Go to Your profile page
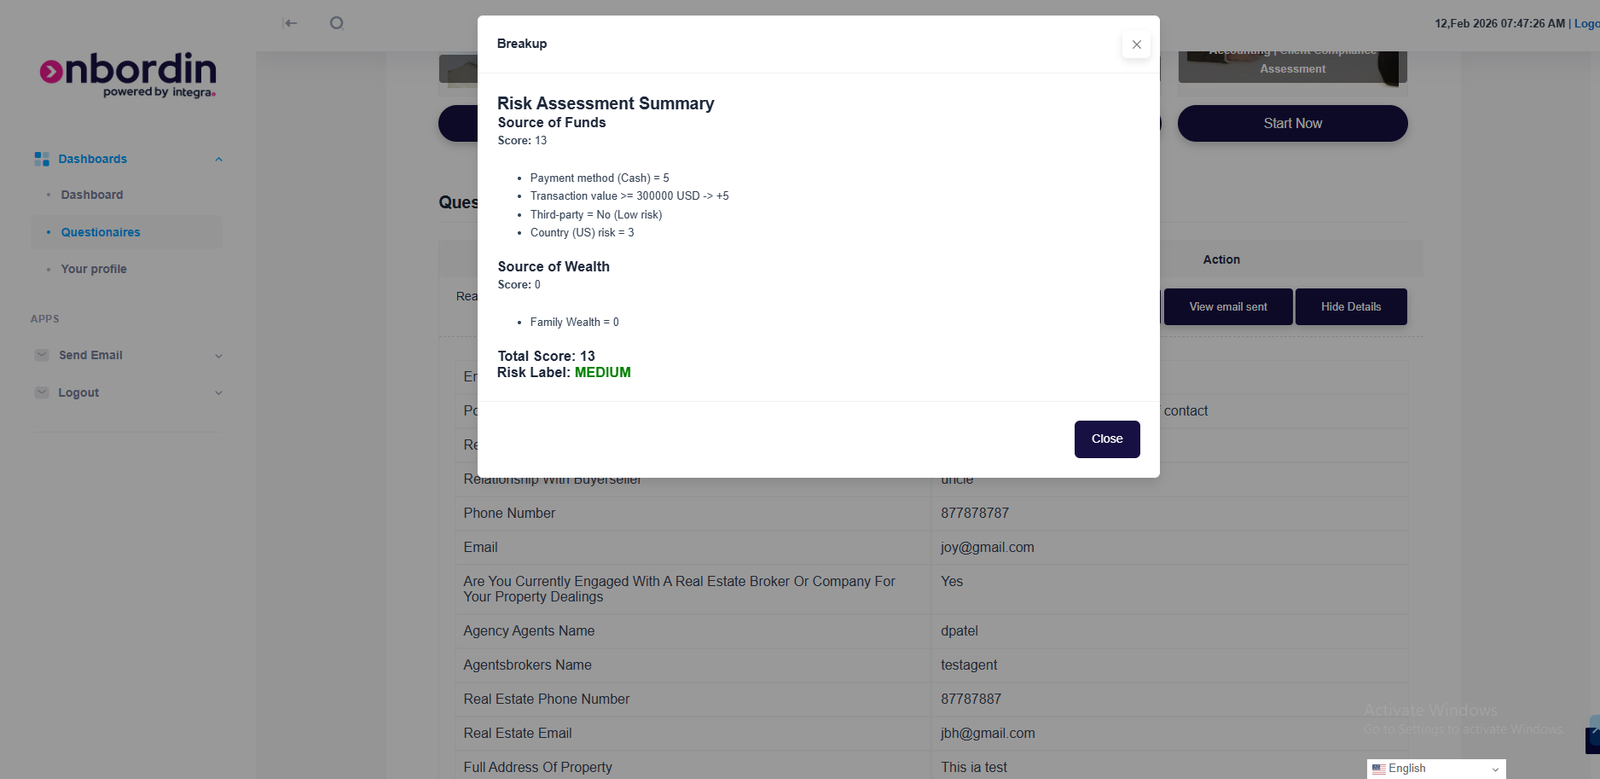The height and width of the screenshot is (779, 1600). [94, 269]
